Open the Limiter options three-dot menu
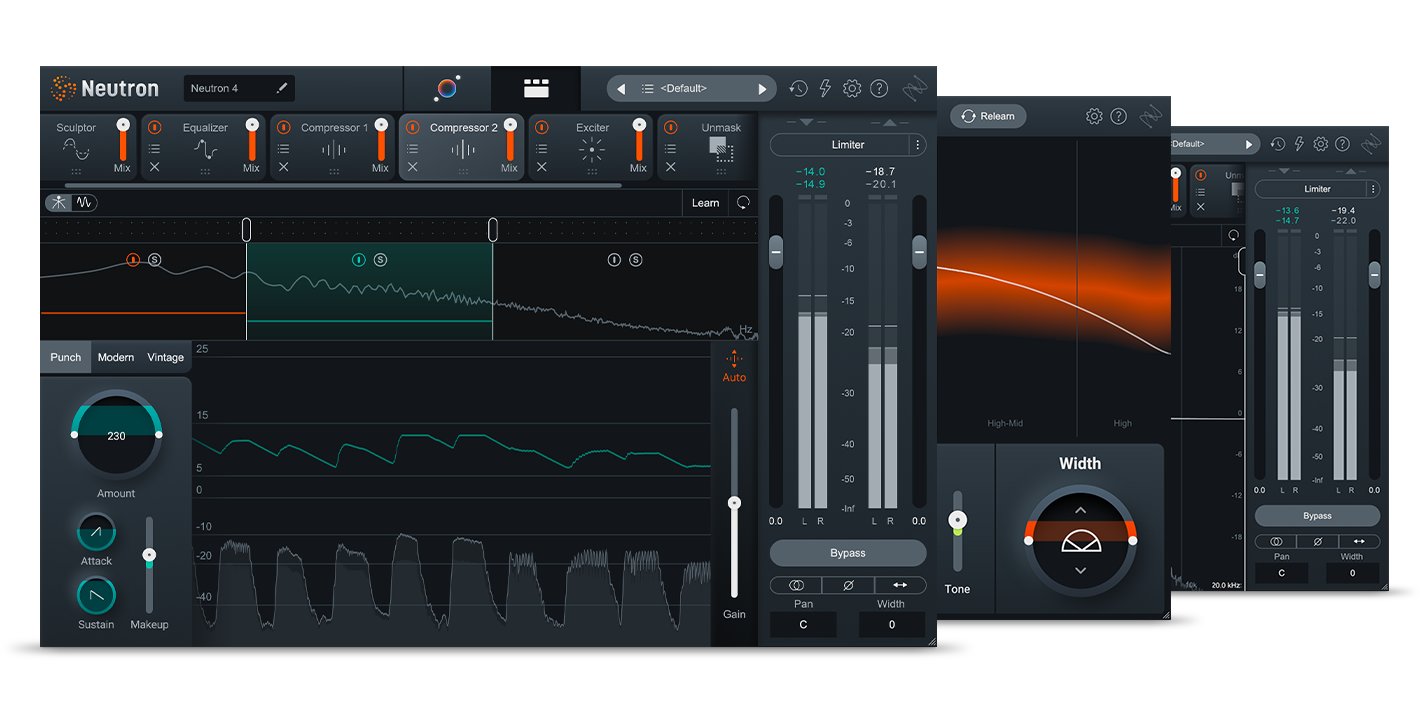 (x=916, y=145)
